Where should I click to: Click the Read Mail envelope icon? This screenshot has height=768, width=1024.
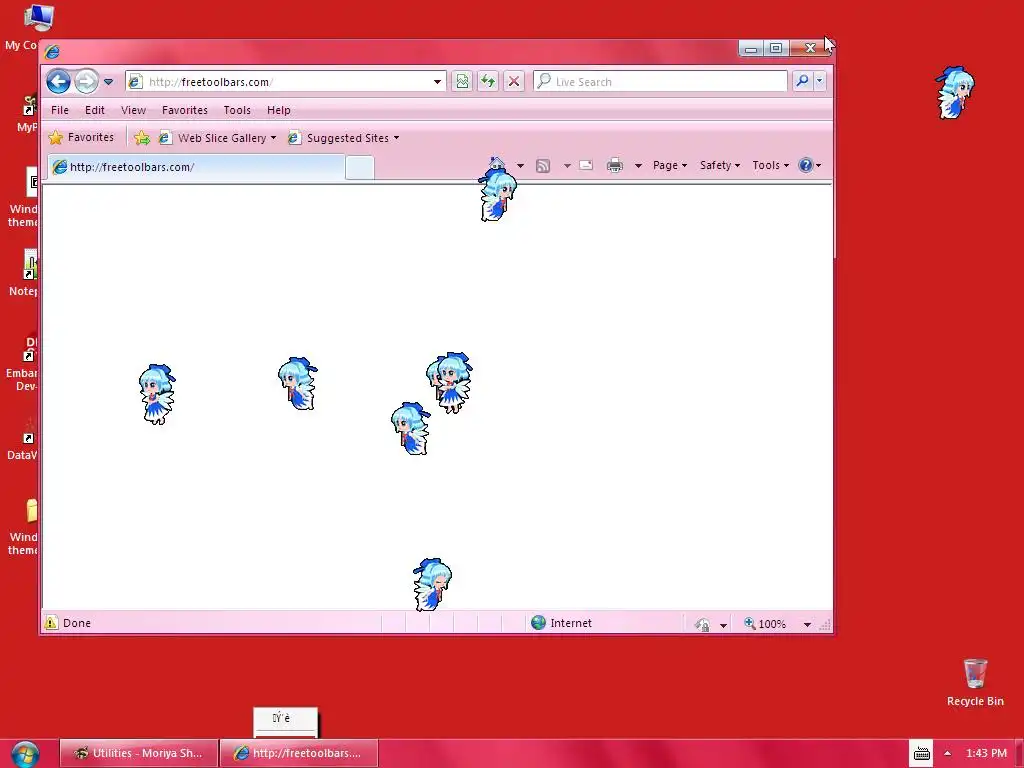(586, 165)
